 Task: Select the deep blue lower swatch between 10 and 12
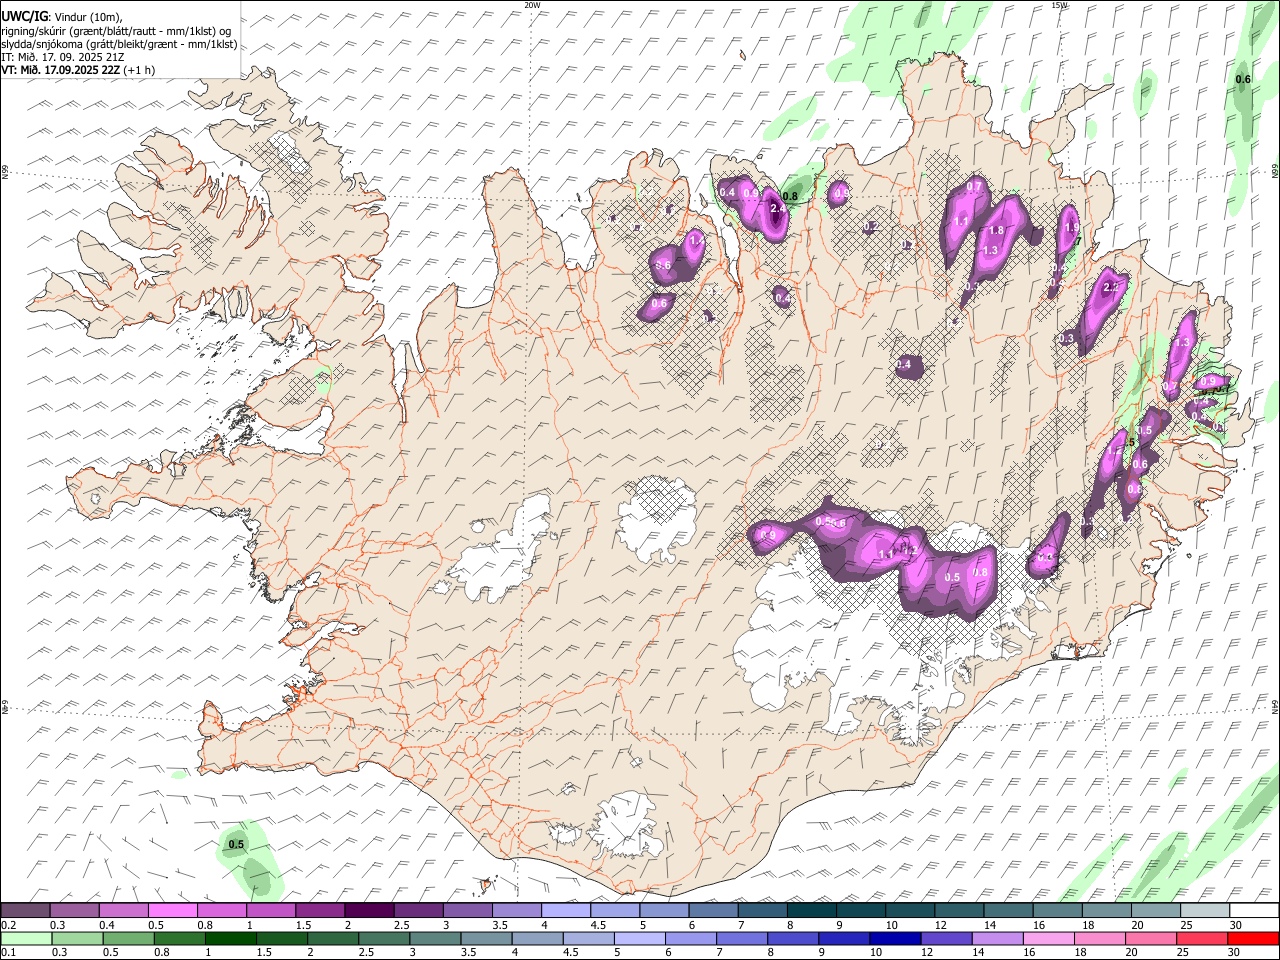[895, 938]
